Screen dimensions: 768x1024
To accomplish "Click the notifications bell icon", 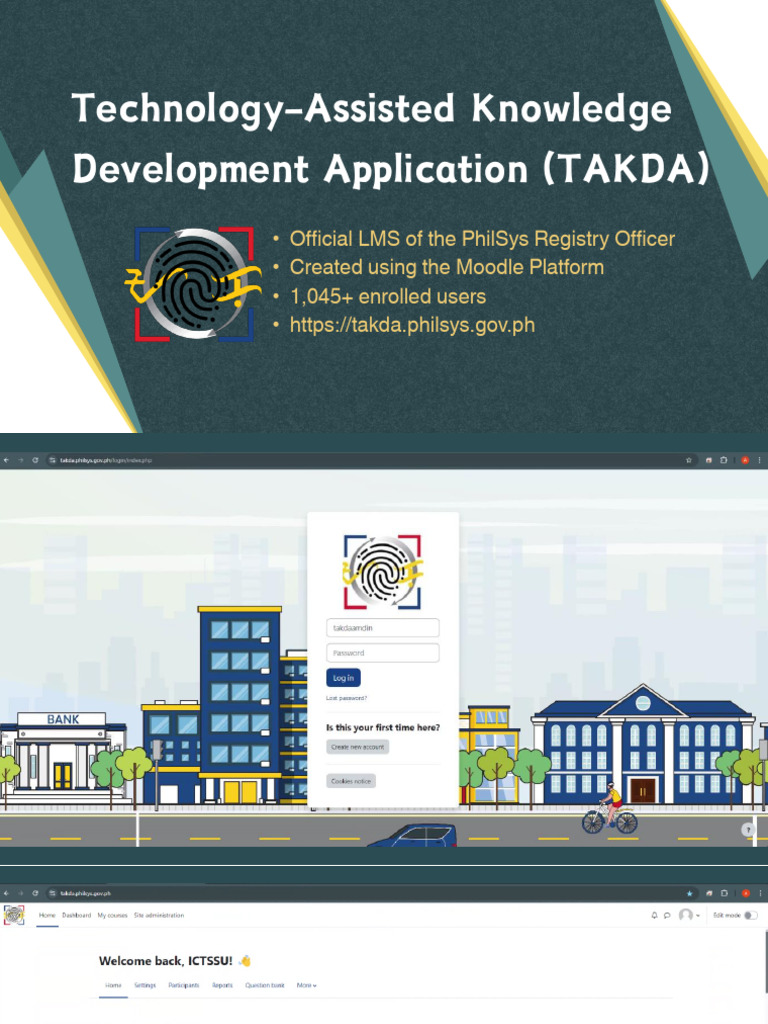I will pos(654,915).
